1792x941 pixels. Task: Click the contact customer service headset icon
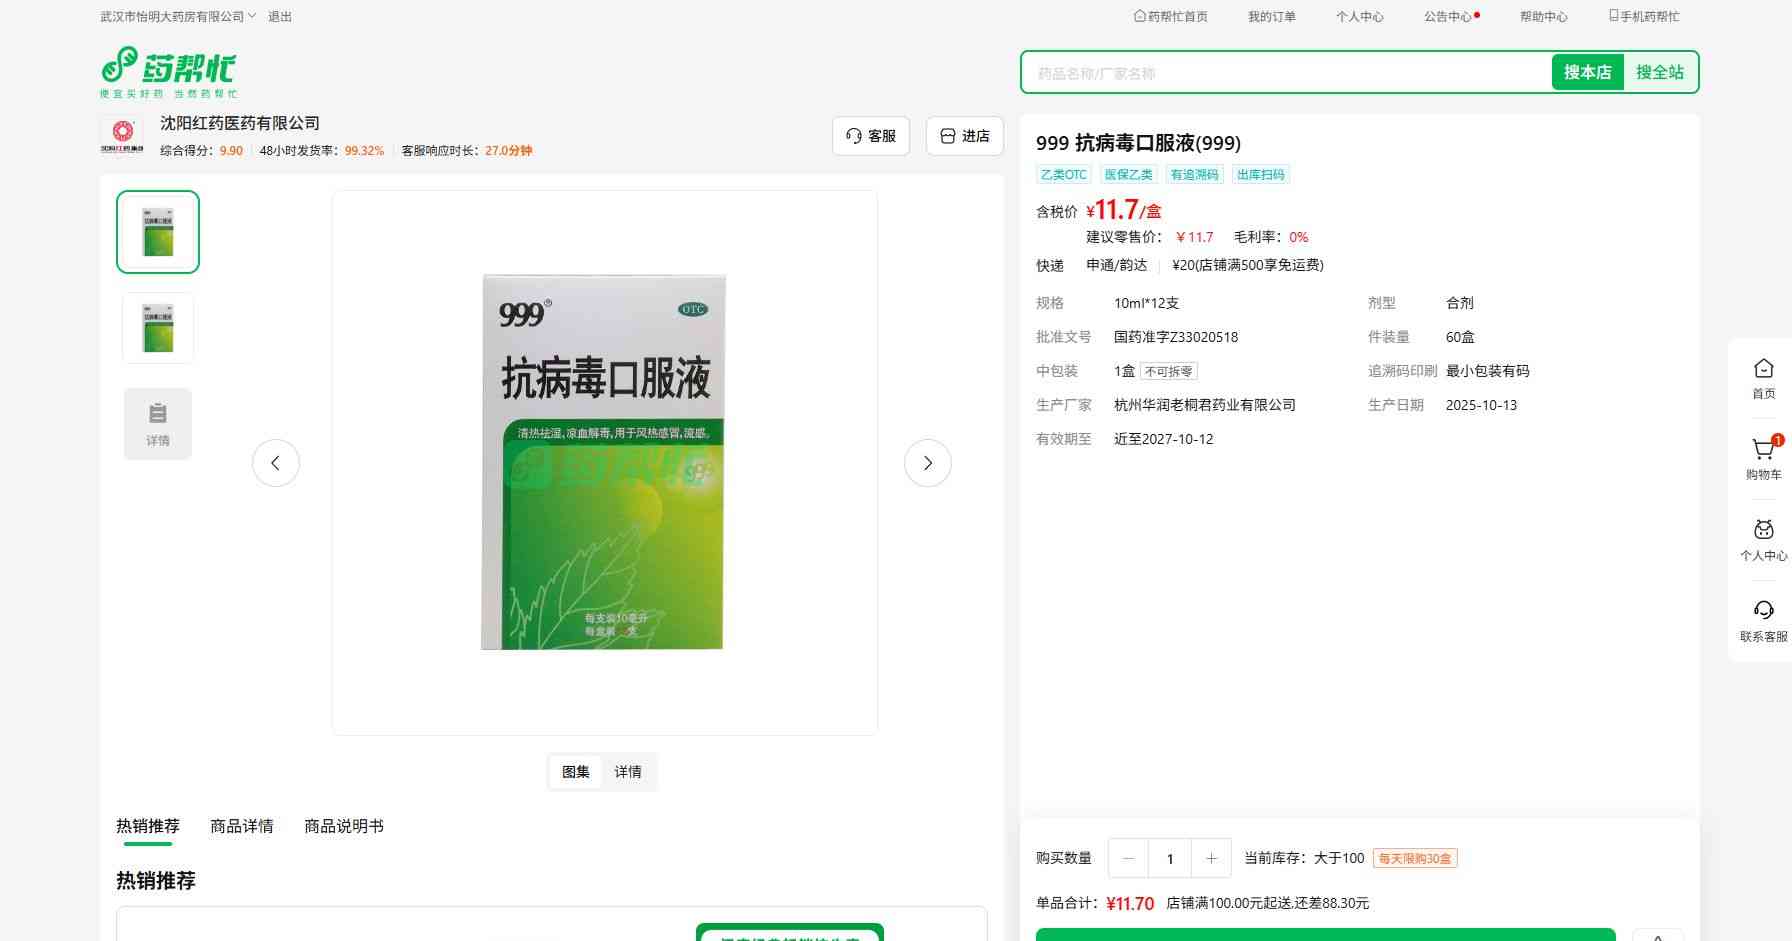1763,611
